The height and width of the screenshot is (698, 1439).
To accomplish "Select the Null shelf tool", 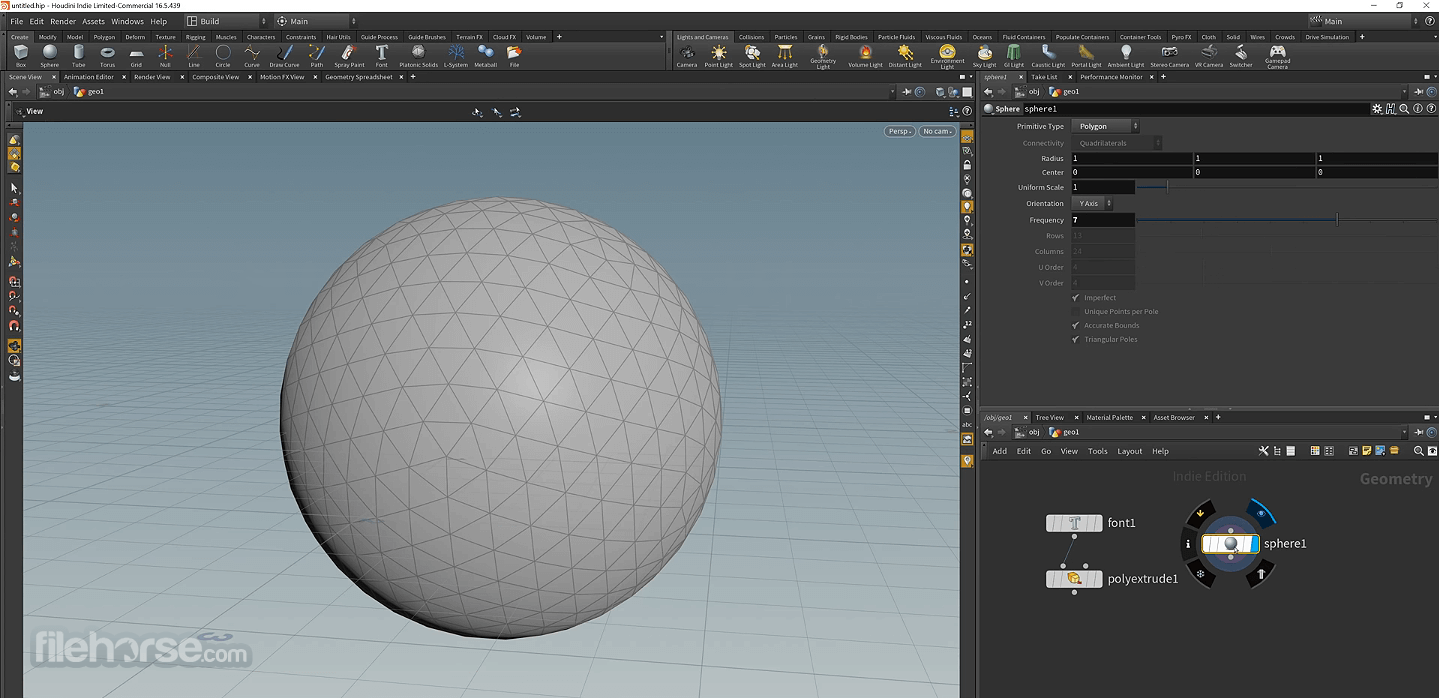I will coord(165,56).
